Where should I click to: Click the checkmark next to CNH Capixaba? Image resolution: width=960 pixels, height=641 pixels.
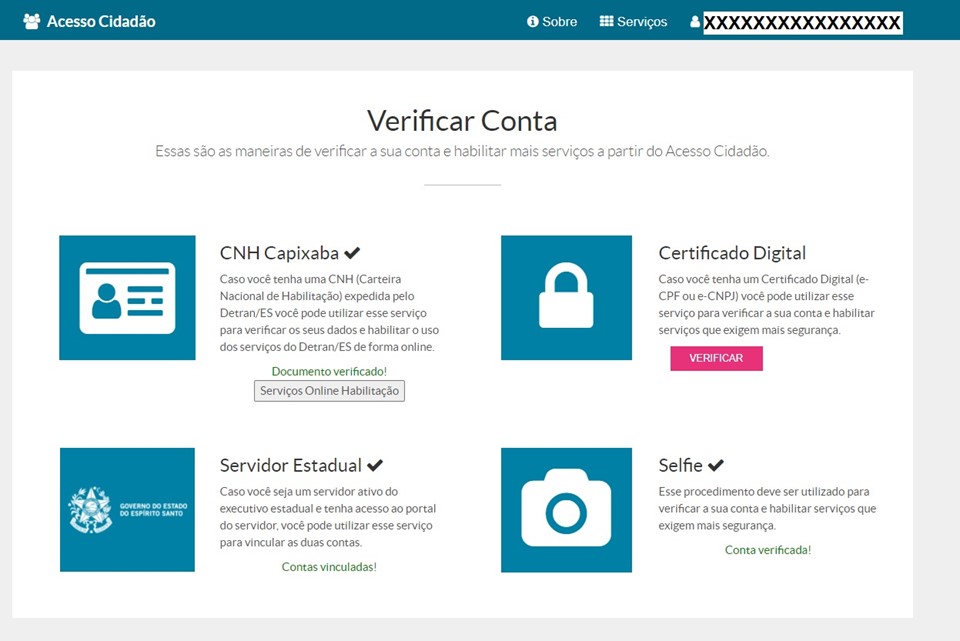[352, 253]
